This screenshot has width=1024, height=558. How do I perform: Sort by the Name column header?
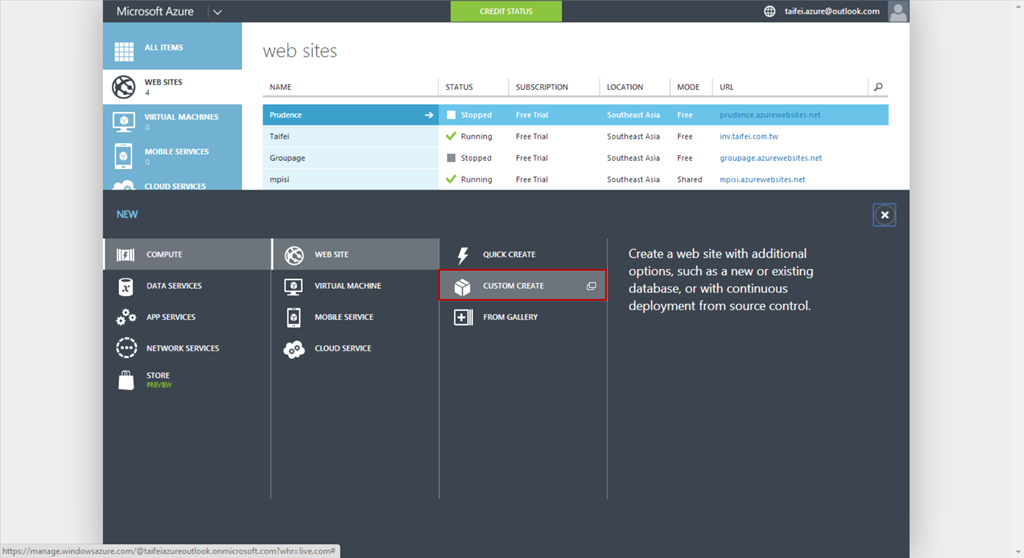coord(280,87)
